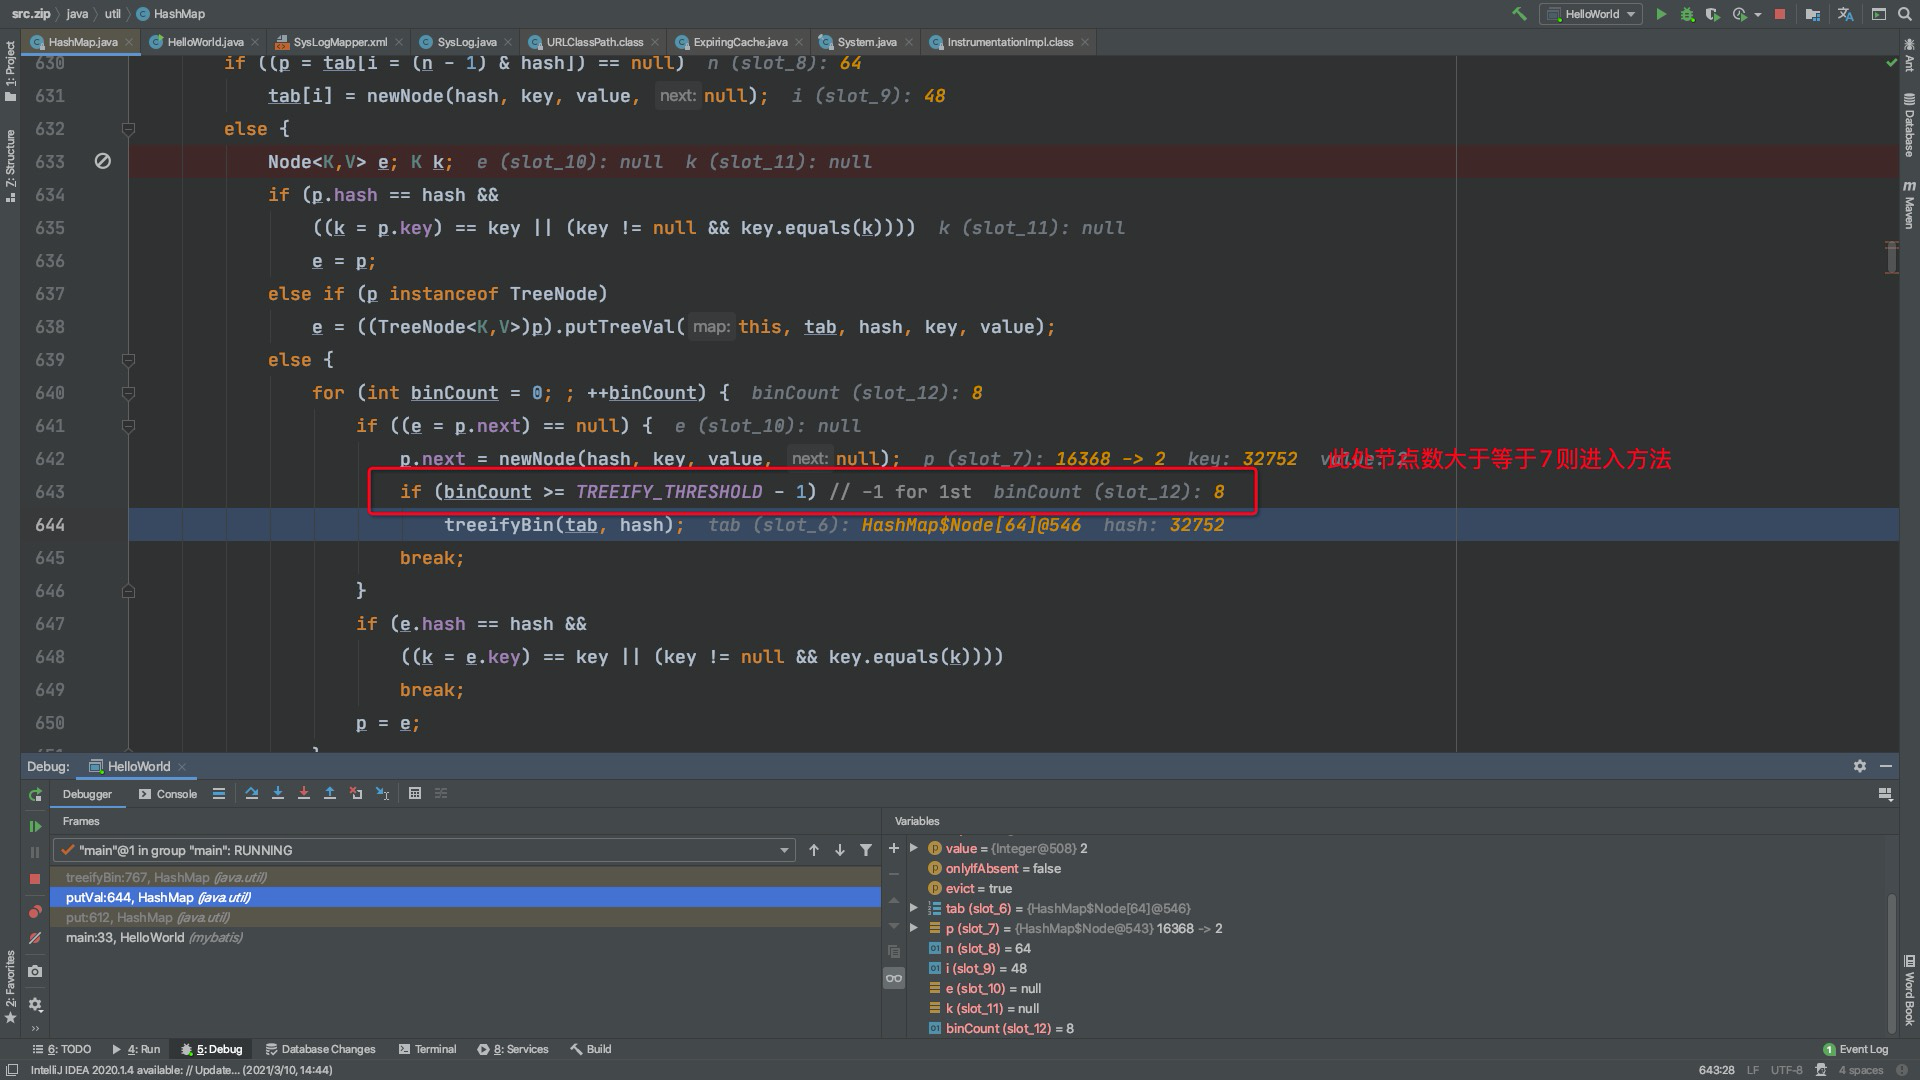Go to next frame down arrow
Image resolution: width=1920 pixels, height=1080 pixels.
(x=840, y=850)
